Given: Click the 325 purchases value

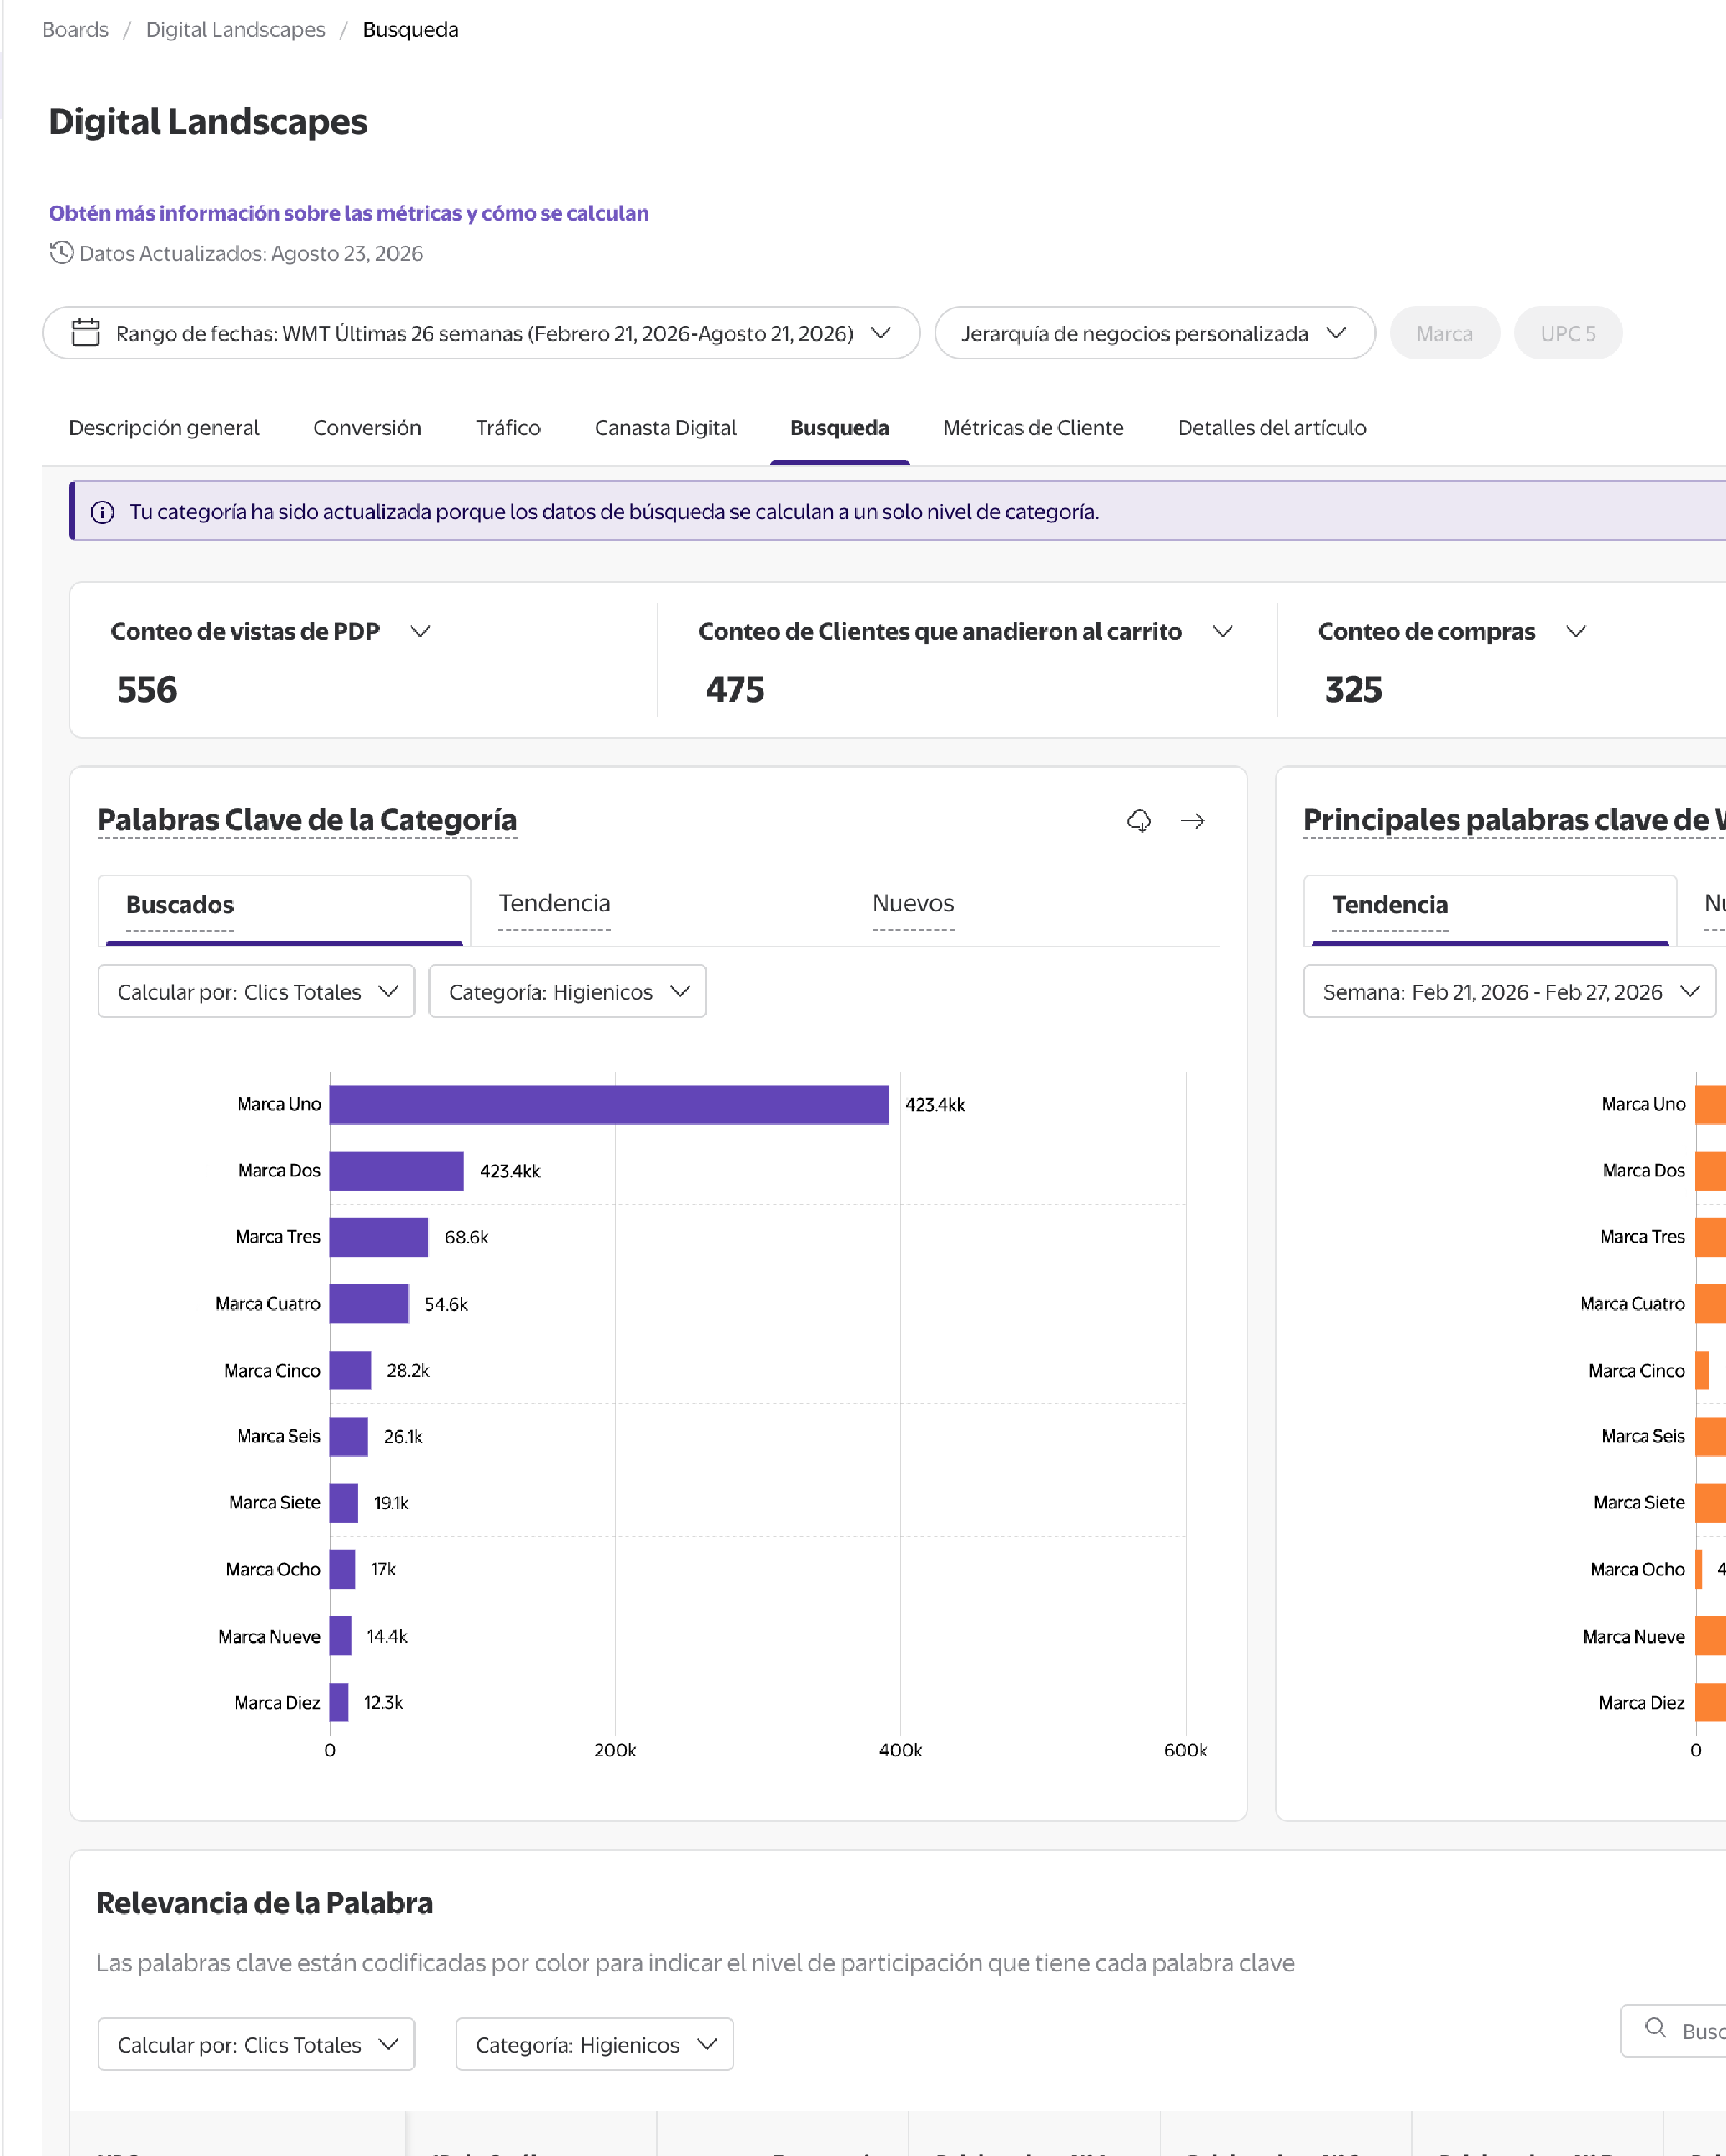Looking at the screenshot, I should (1354, 690).
